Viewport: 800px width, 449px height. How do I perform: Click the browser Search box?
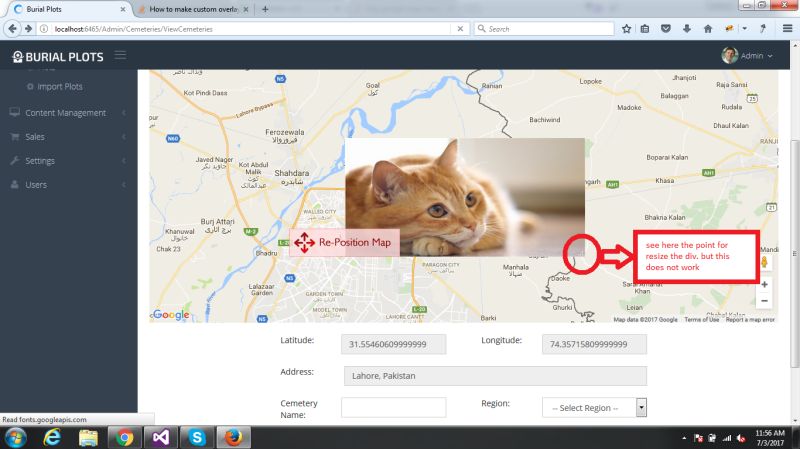point(544,29)
